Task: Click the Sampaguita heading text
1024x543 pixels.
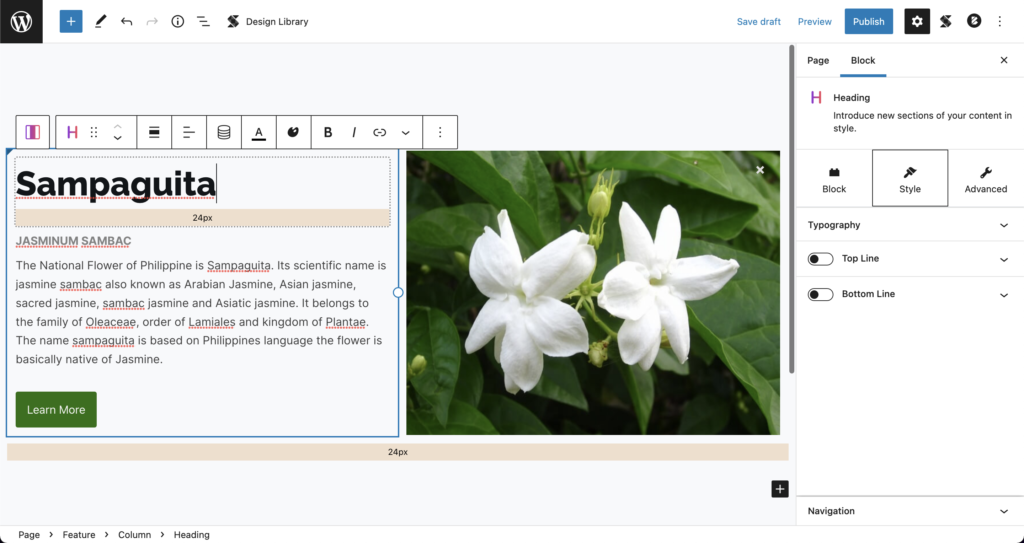Action: click(x=116, y=184)
